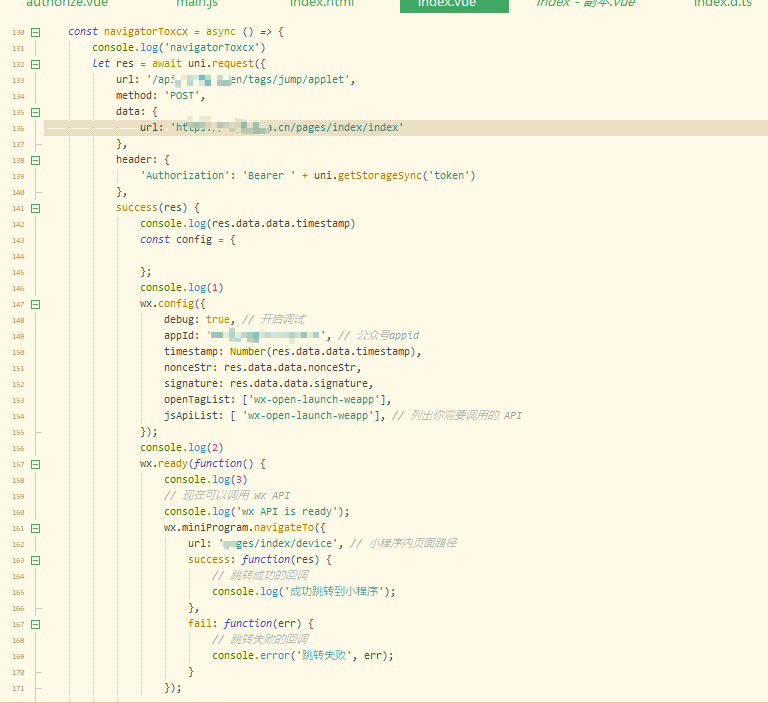This screenshot has height=703, width=768.
Task: Click the console.log(3) statement
Action: click(x=206, y=480)
